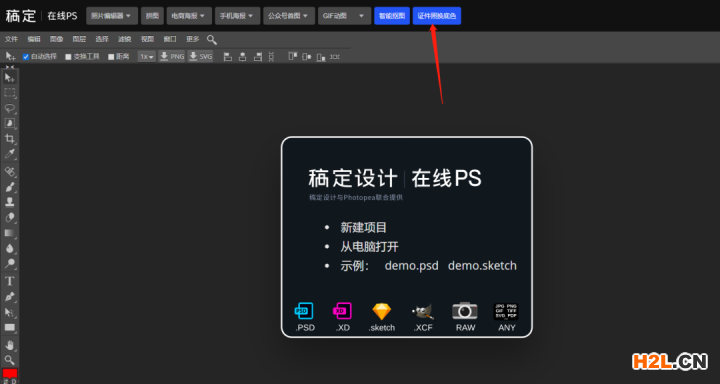Viewport: 720px width, 384px height.
Task: Select the Move tool in the left toolbar
Action: 10,78
